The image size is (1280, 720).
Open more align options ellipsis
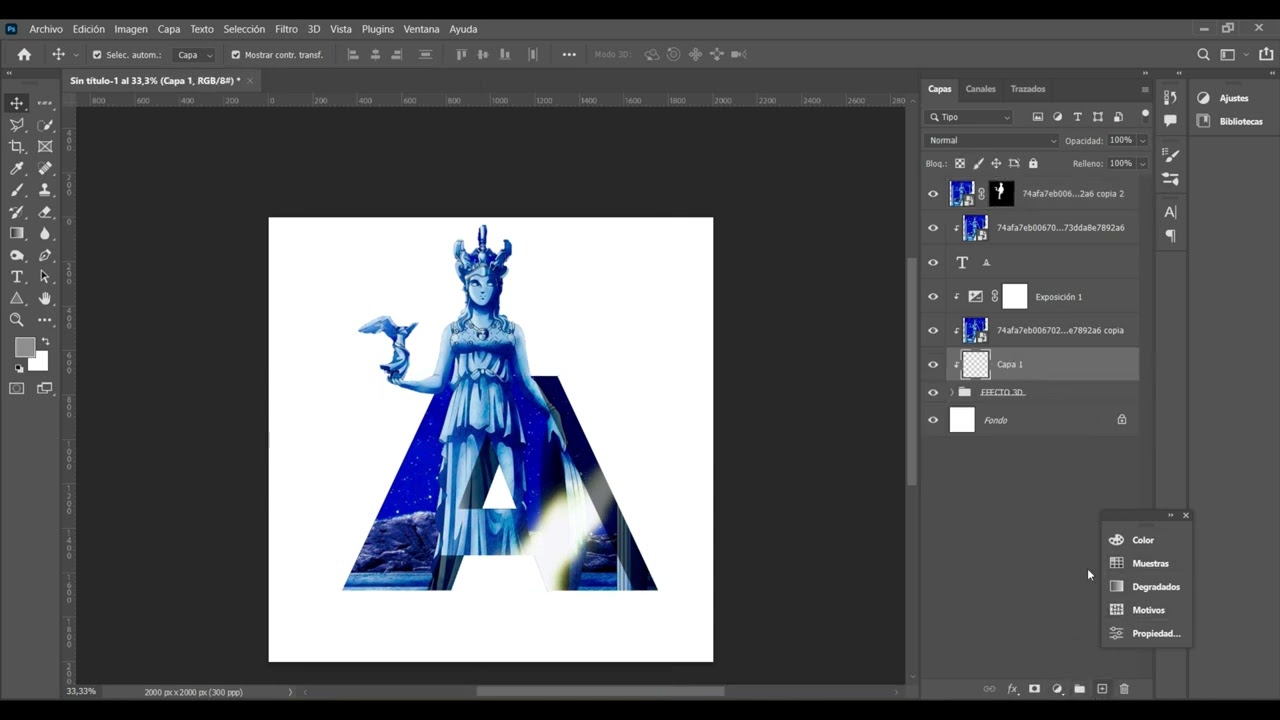[x=569, y=54]
